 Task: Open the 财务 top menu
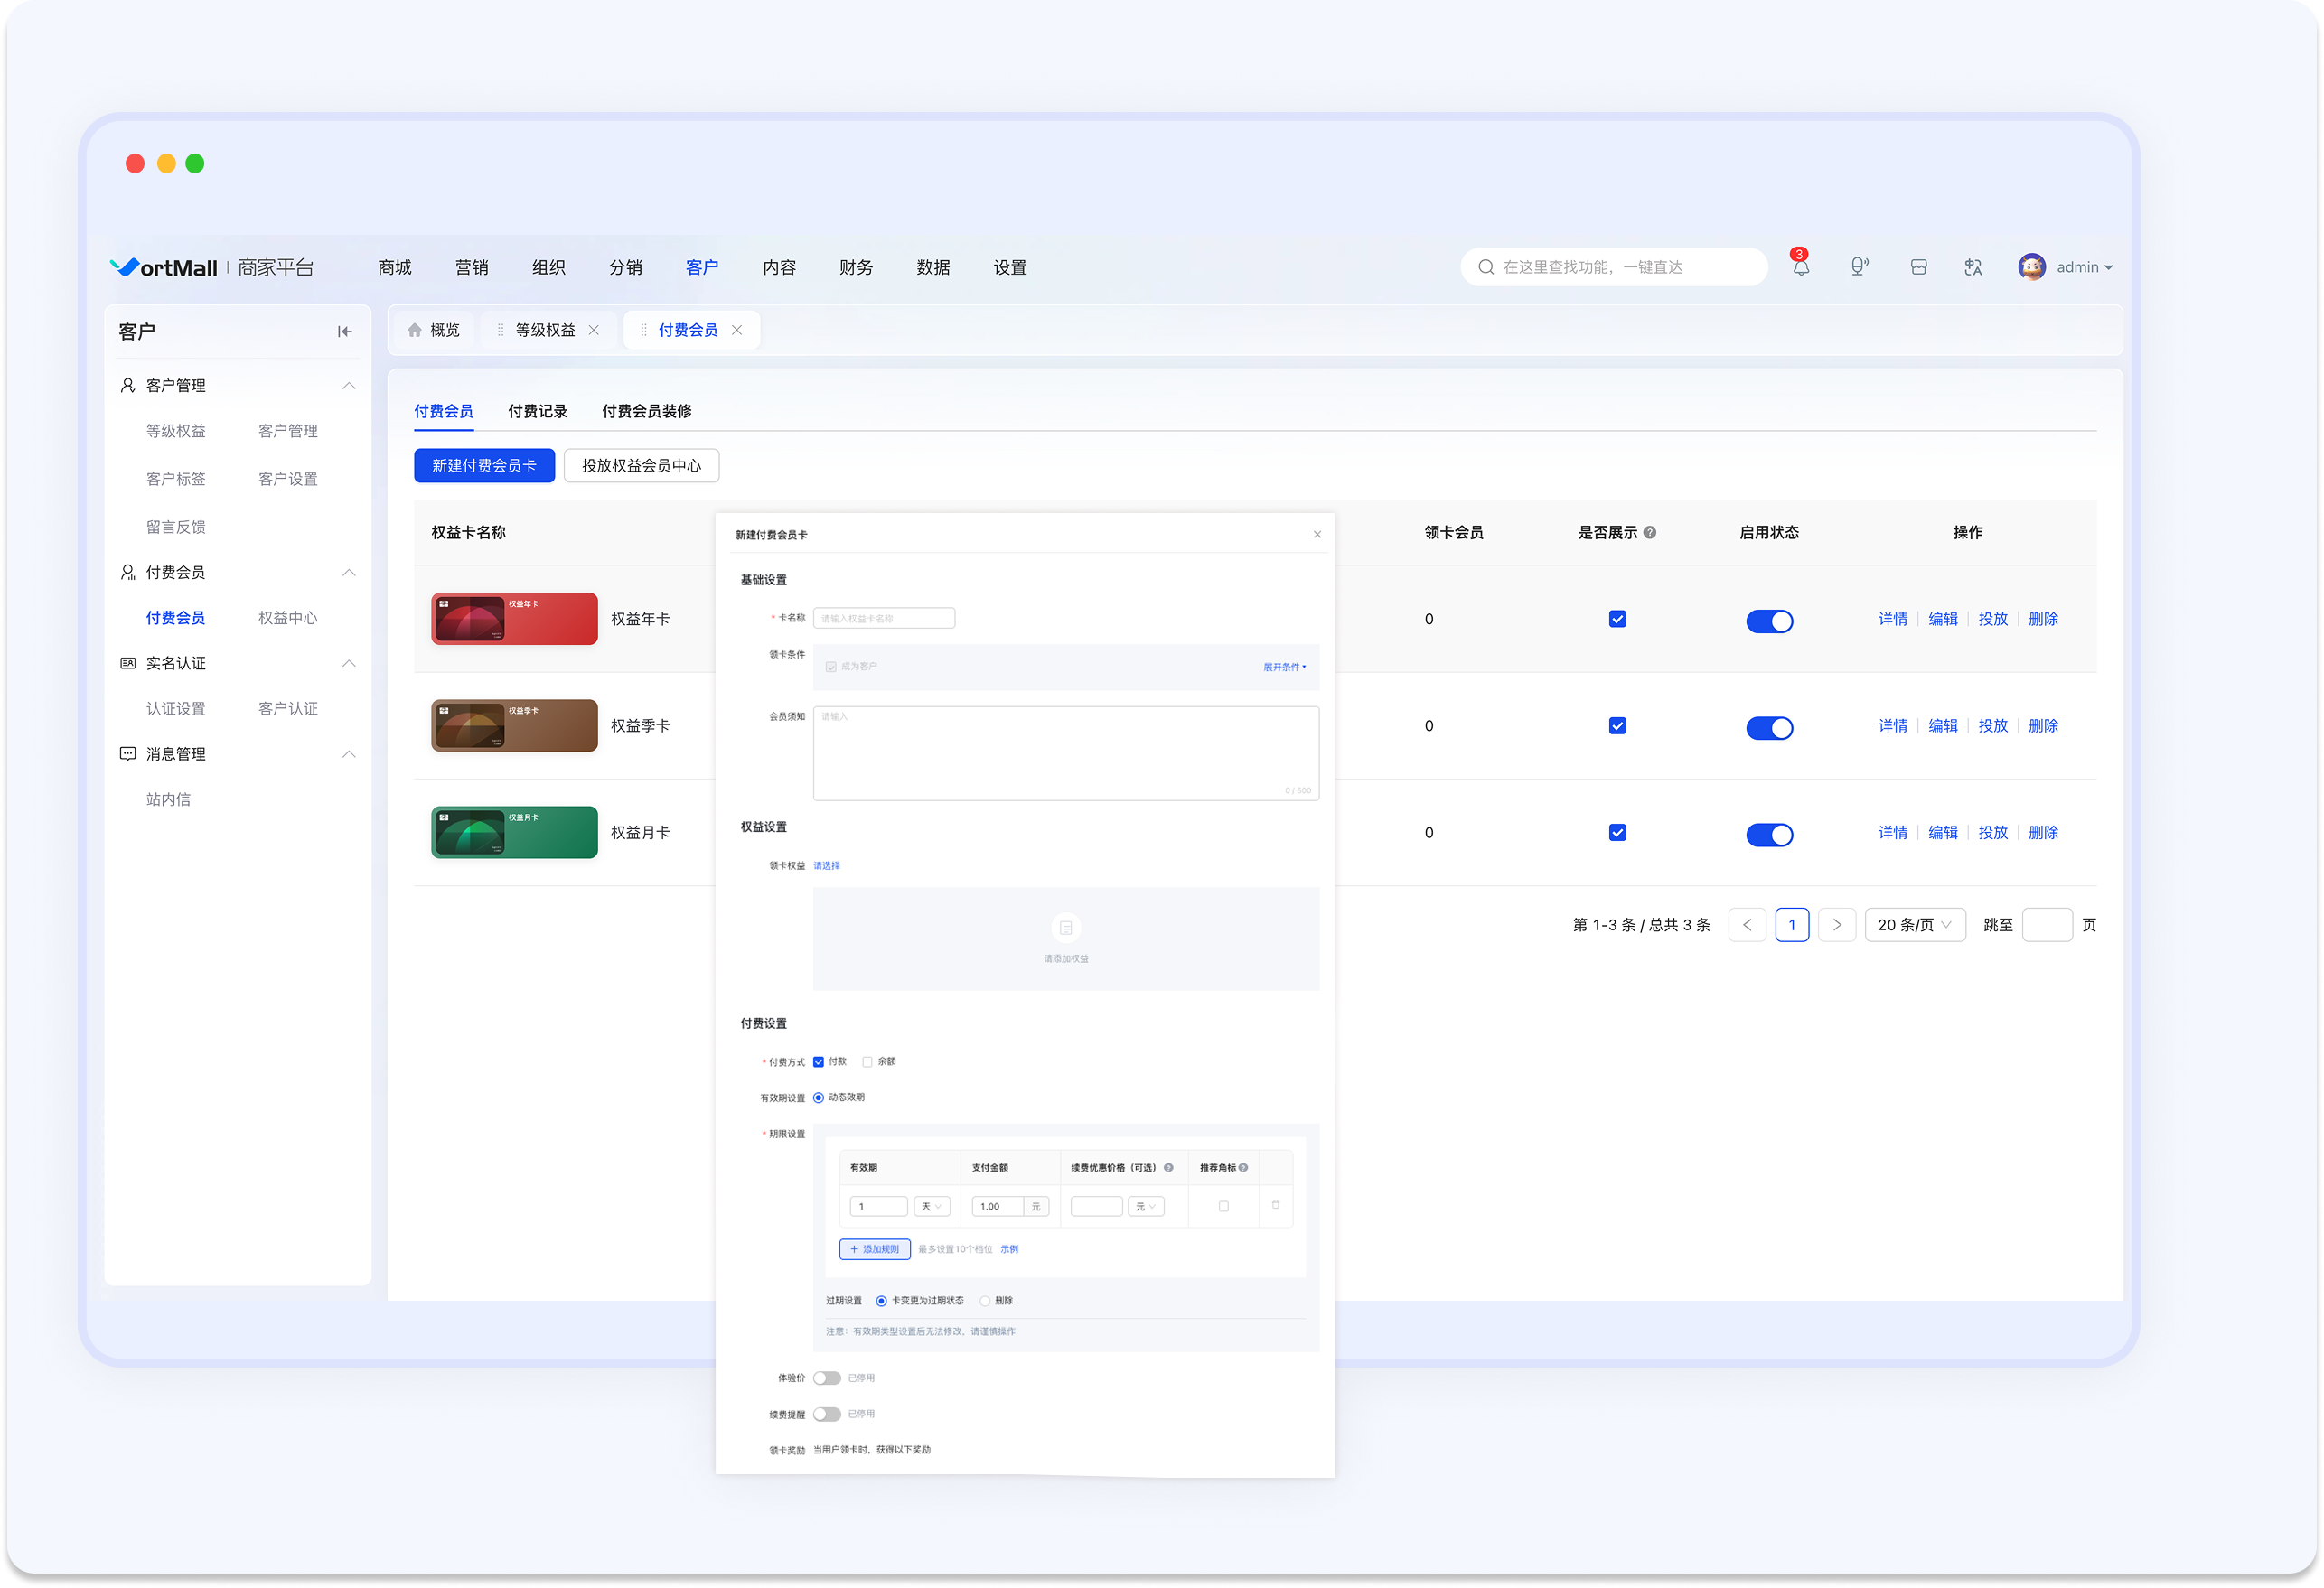(x=855, y=267)
